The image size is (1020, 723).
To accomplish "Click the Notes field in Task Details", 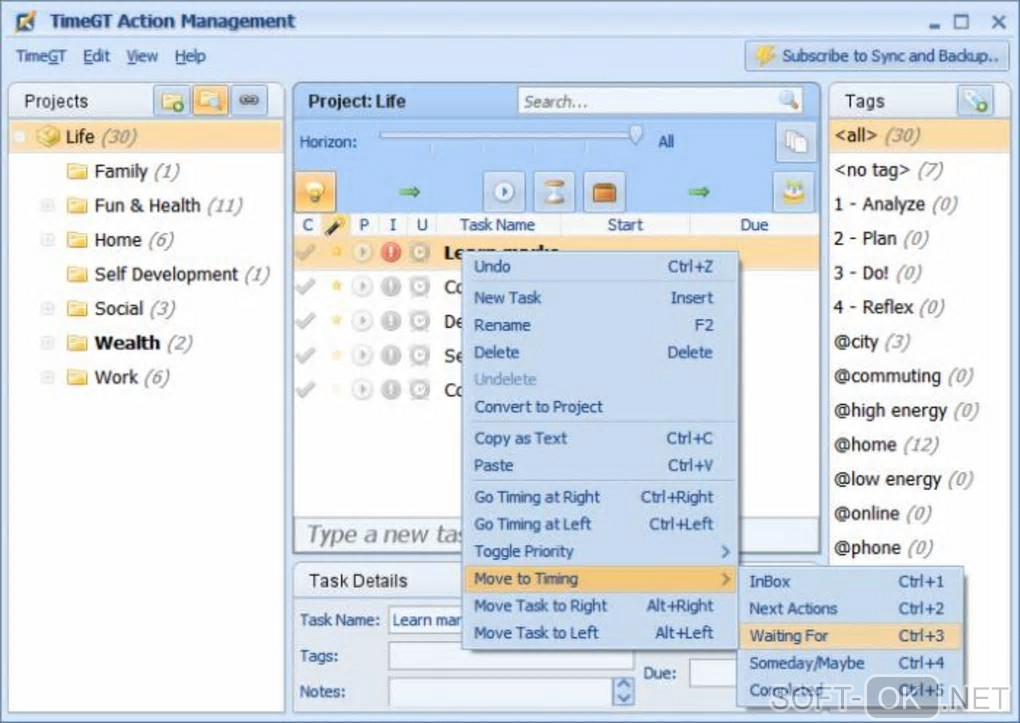I will point(501,691).
